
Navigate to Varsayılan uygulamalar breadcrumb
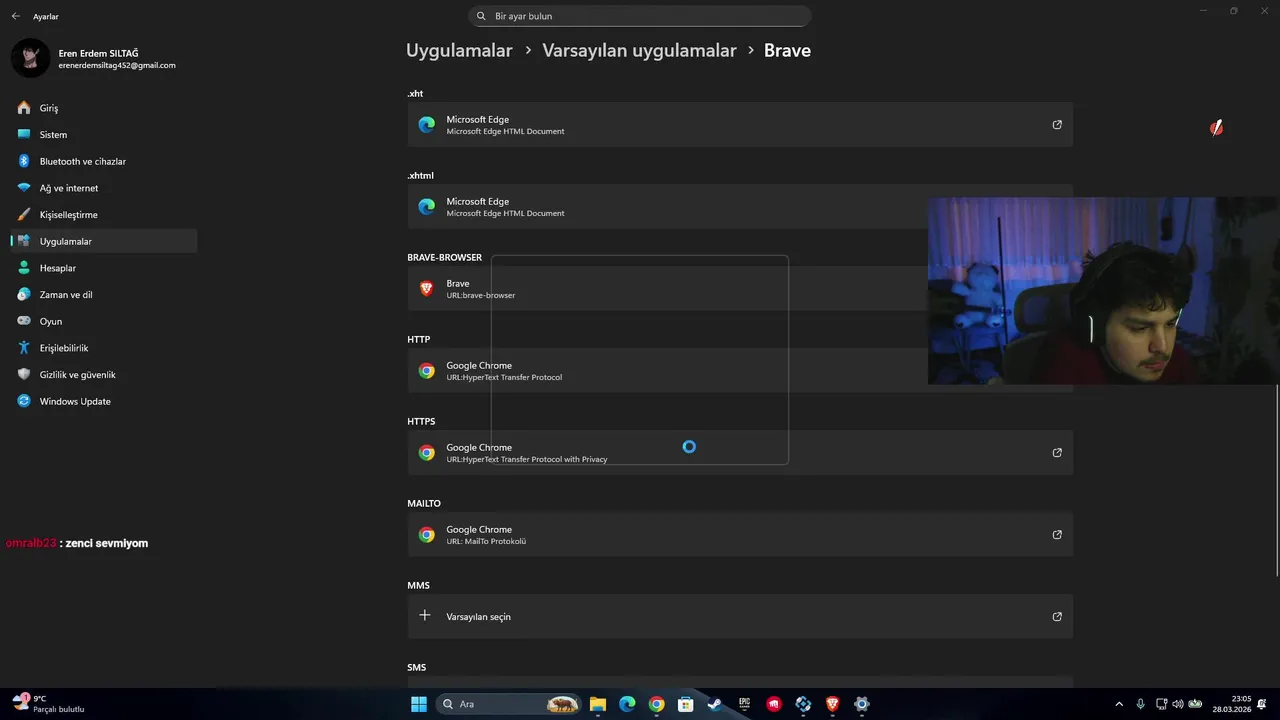tap(639, 50)
